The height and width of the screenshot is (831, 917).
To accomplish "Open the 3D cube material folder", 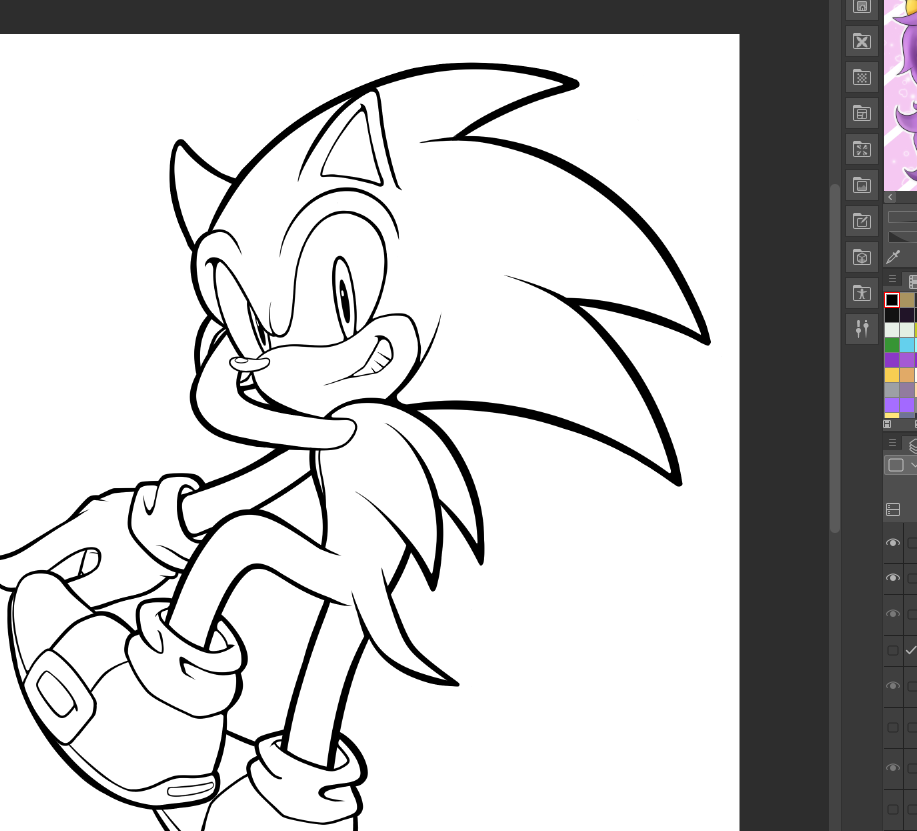I will point(861,257).
